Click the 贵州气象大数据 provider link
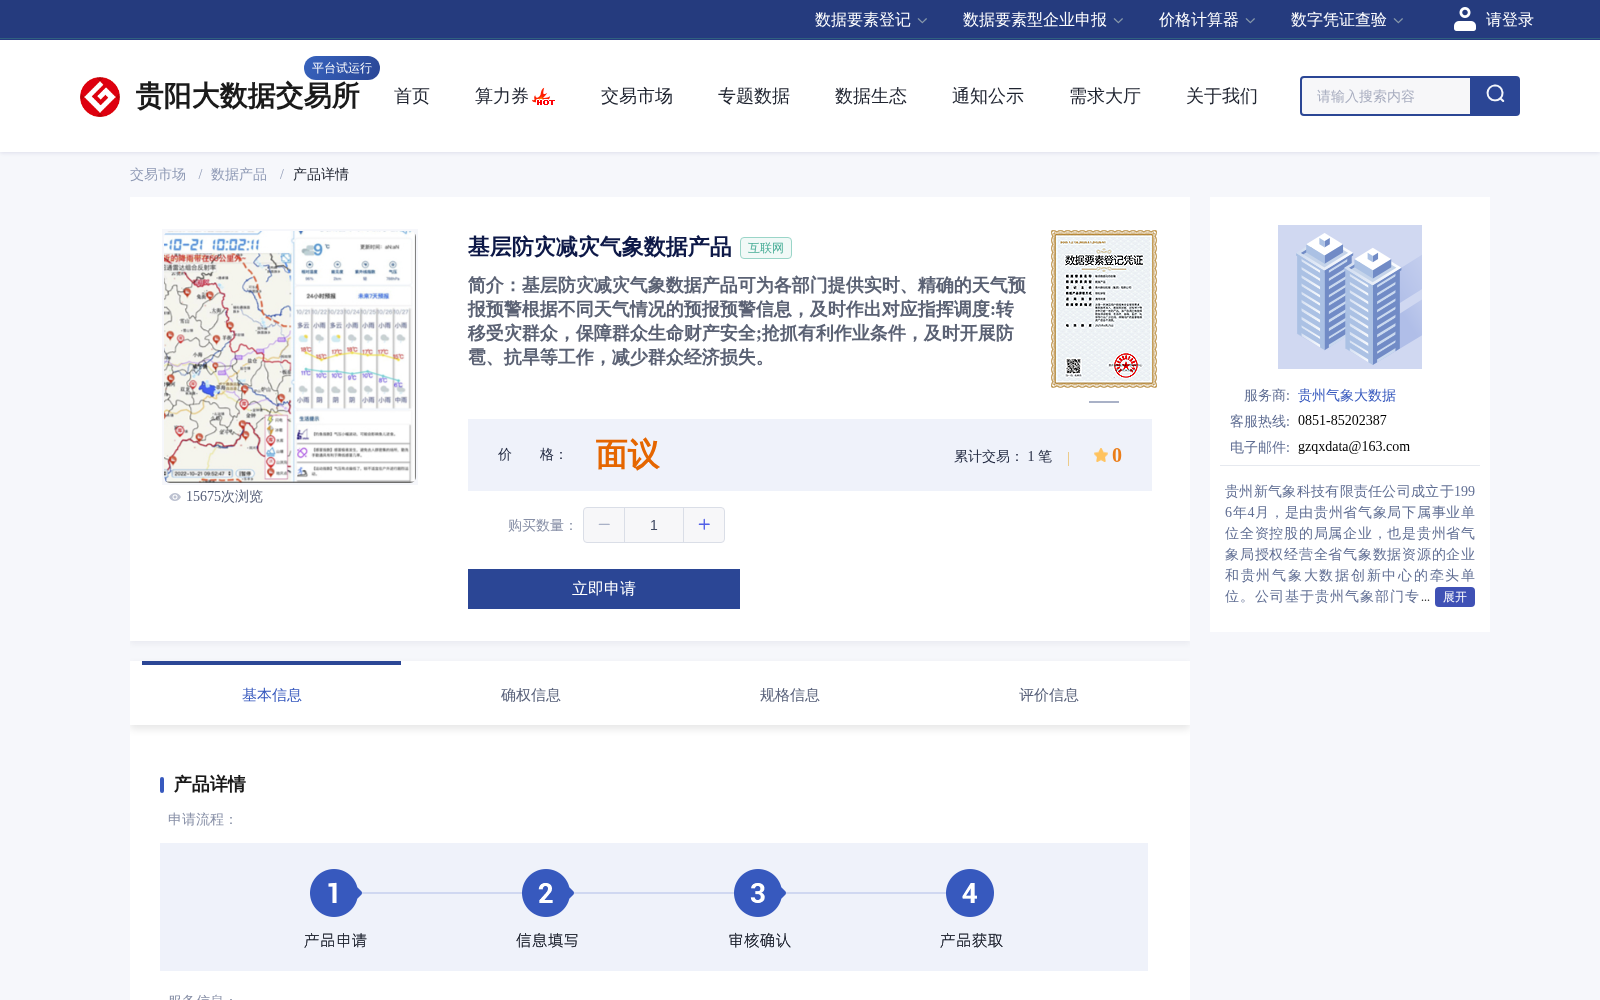The image size is (1600, 1000). click(x=1347, y=395)
